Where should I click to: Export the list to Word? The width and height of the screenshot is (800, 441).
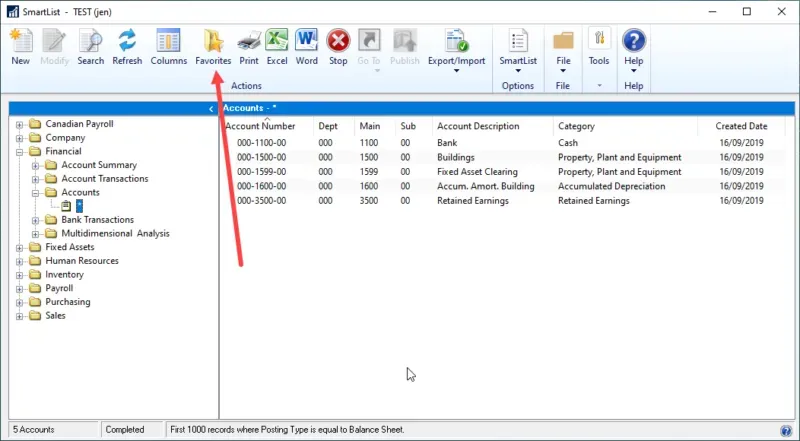coord(307,47)
